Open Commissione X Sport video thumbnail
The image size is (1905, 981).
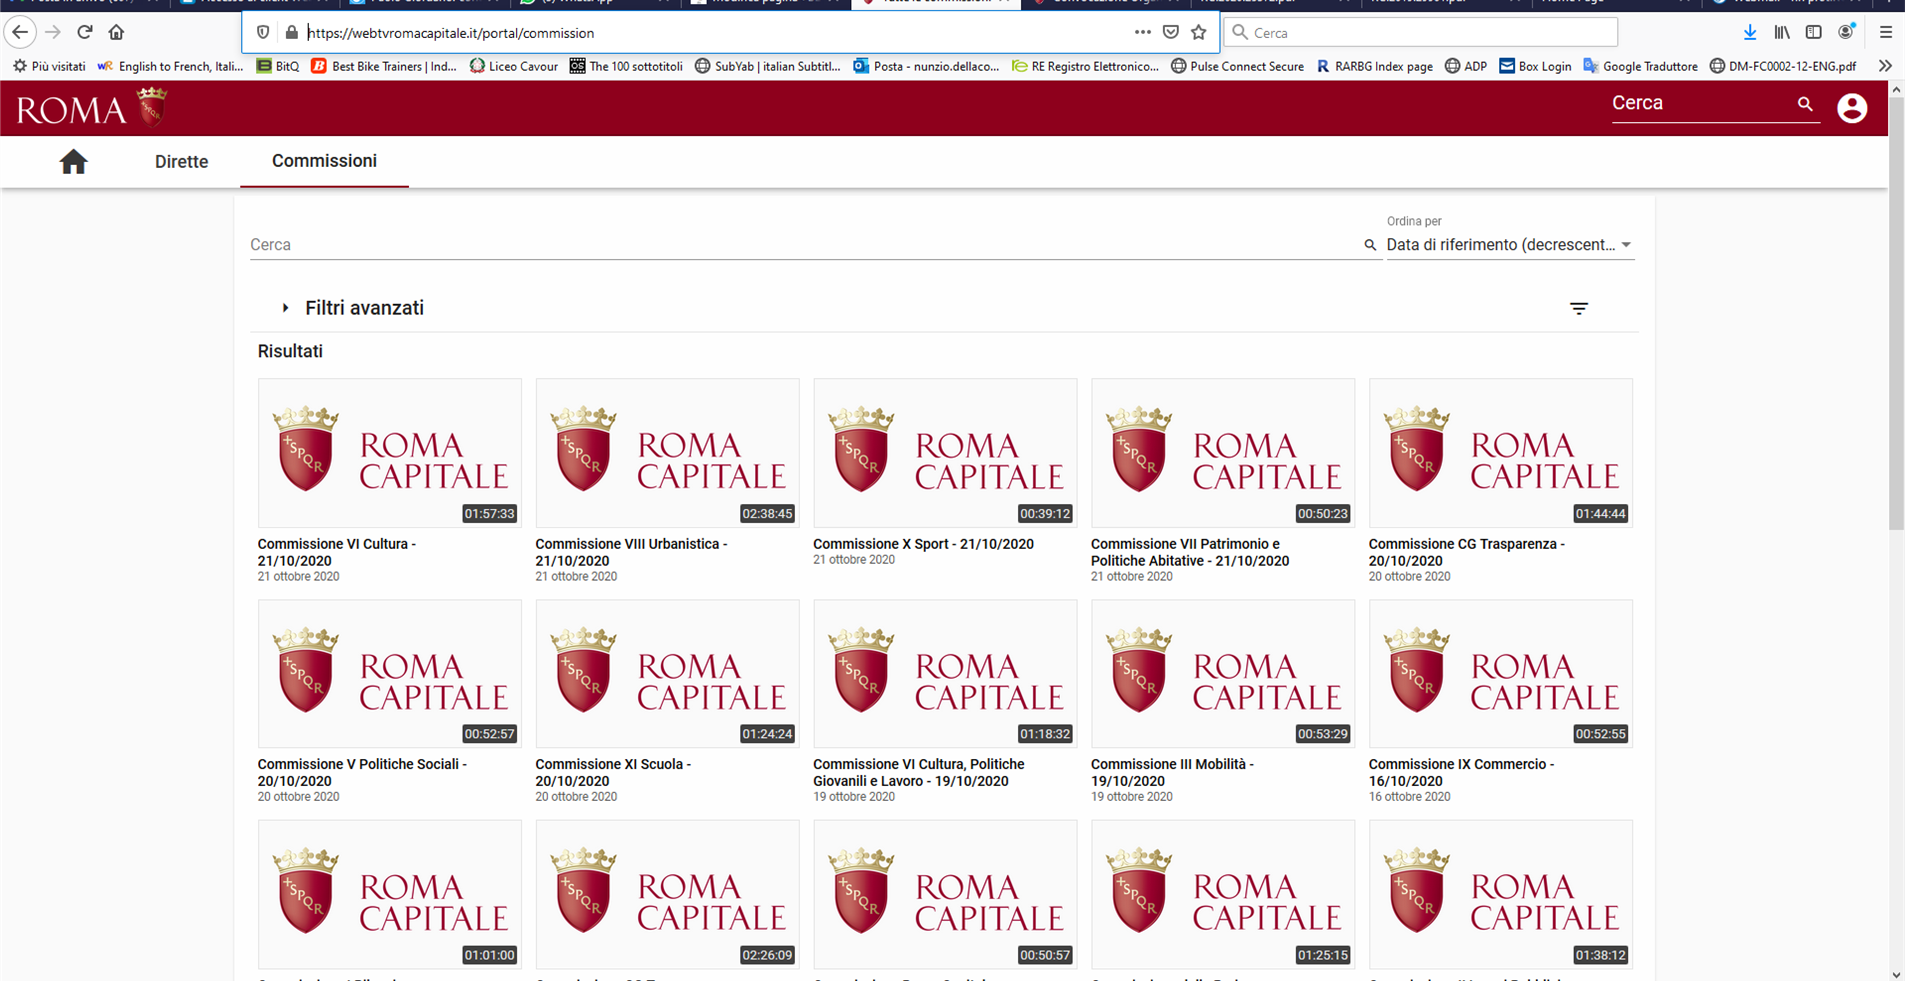click(x=945, y=453)
